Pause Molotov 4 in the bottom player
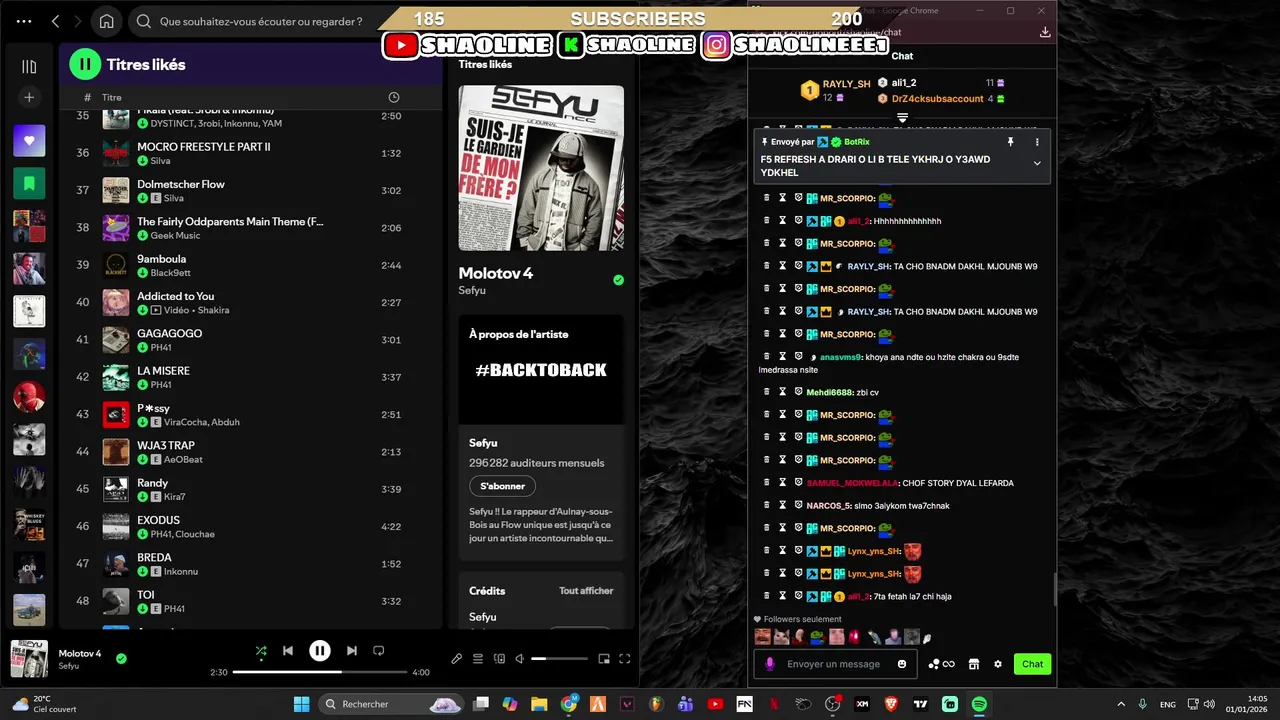Screen dimensions: 1280x720 point(320,651)
